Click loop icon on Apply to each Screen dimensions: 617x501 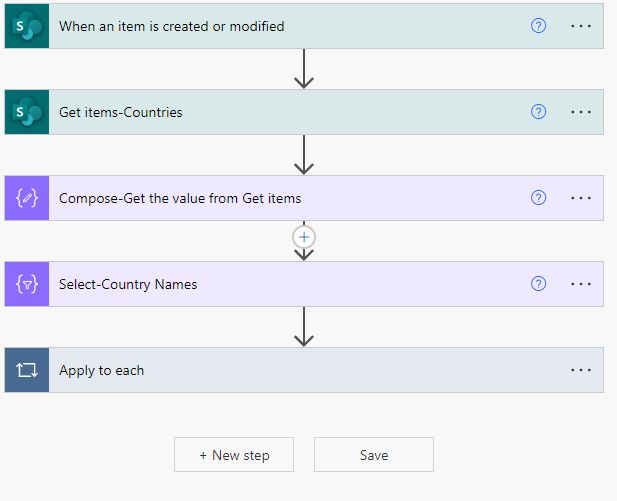pyautogui.click(x=27, y=370)
